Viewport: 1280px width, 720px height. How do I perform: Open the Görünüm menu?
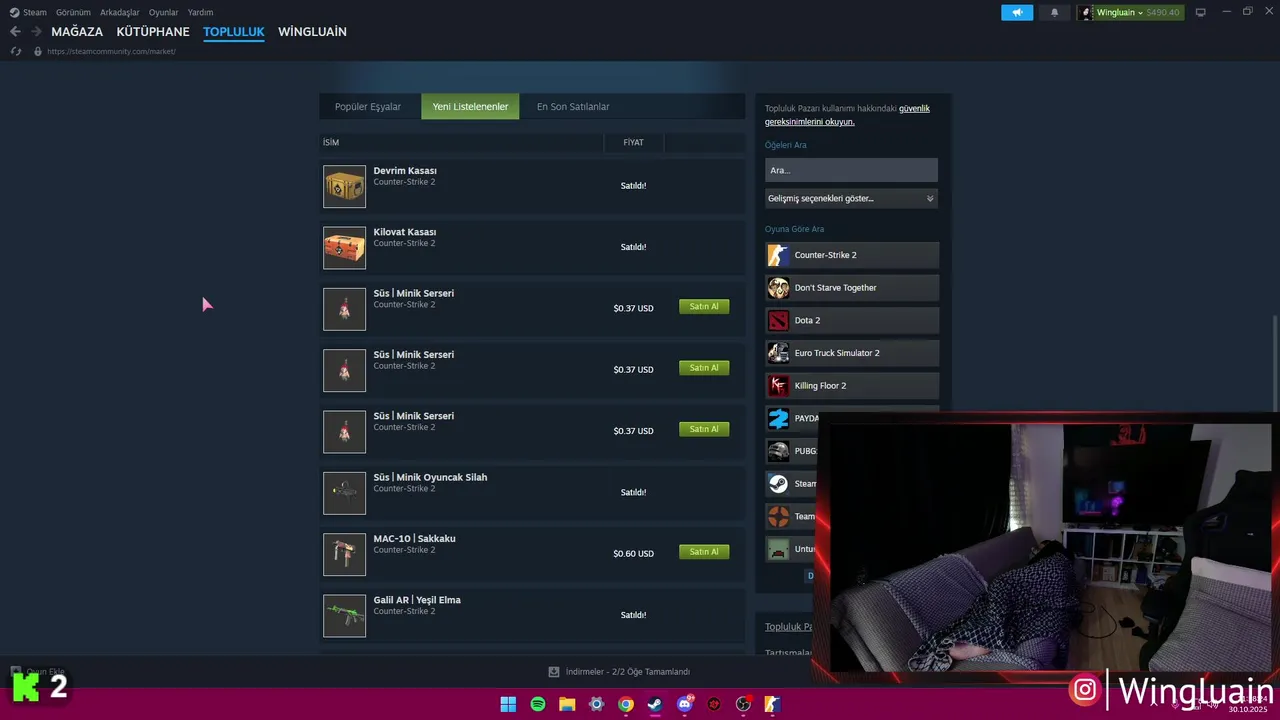73,12
